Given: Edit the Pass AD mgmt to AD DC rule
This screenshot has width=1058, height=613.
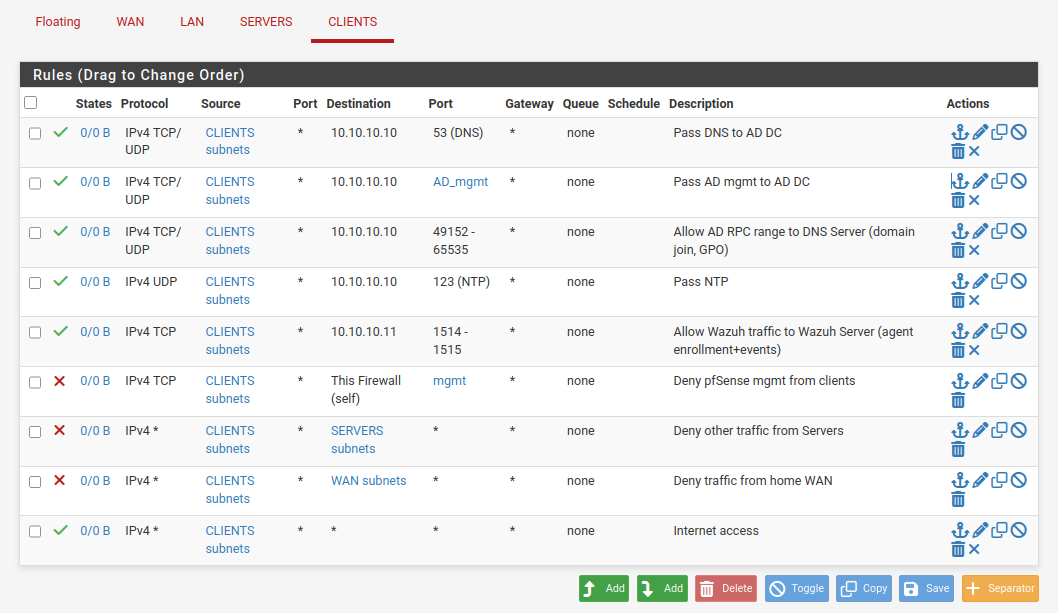Looking at the screenshot, I should tap(980, 182).
